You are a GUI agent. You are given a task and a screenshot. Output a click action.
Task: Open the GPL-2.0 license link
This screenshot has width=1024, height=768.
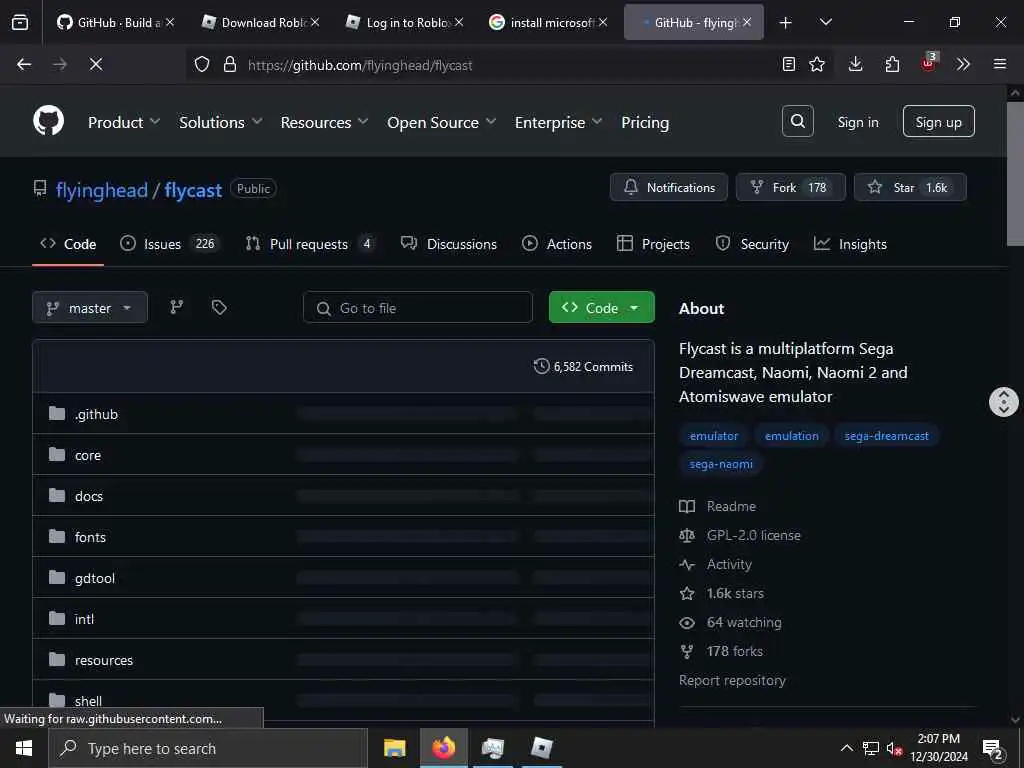click(754, 536)
